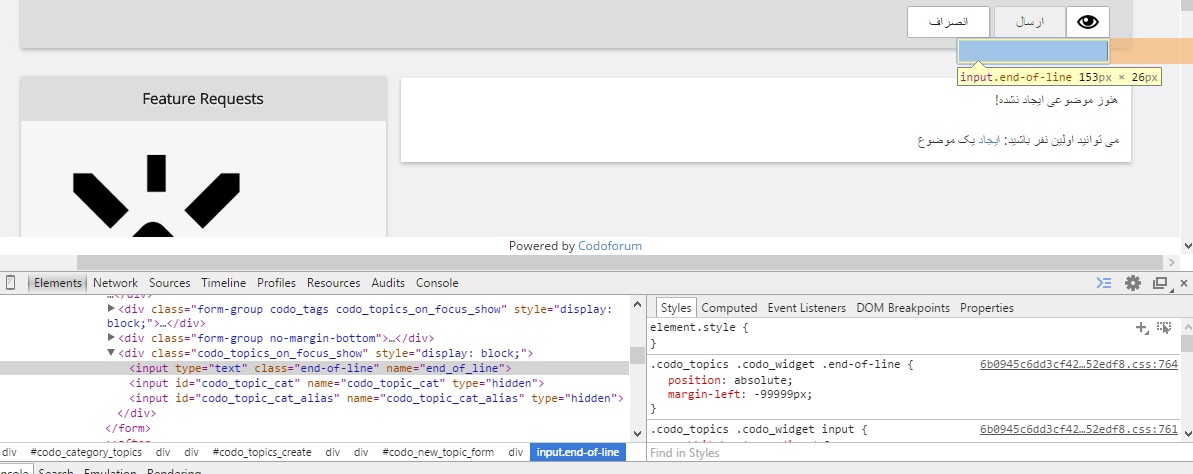Click the toggle element state icon
Image resolution: width=1193 pixels, height=474 pixels.
point(1163,327)
